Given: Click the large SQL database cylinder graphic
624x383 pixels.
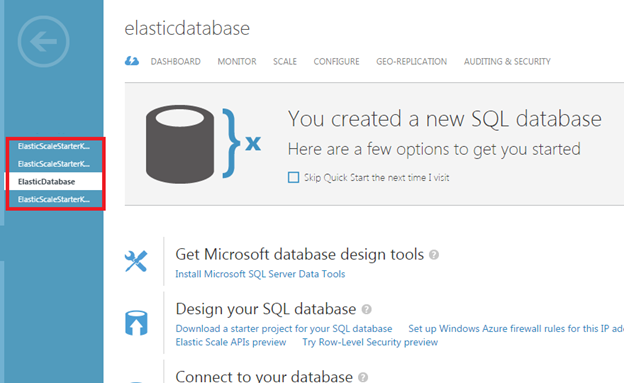Looking at the screenshot, I should (x=180, y=144).
